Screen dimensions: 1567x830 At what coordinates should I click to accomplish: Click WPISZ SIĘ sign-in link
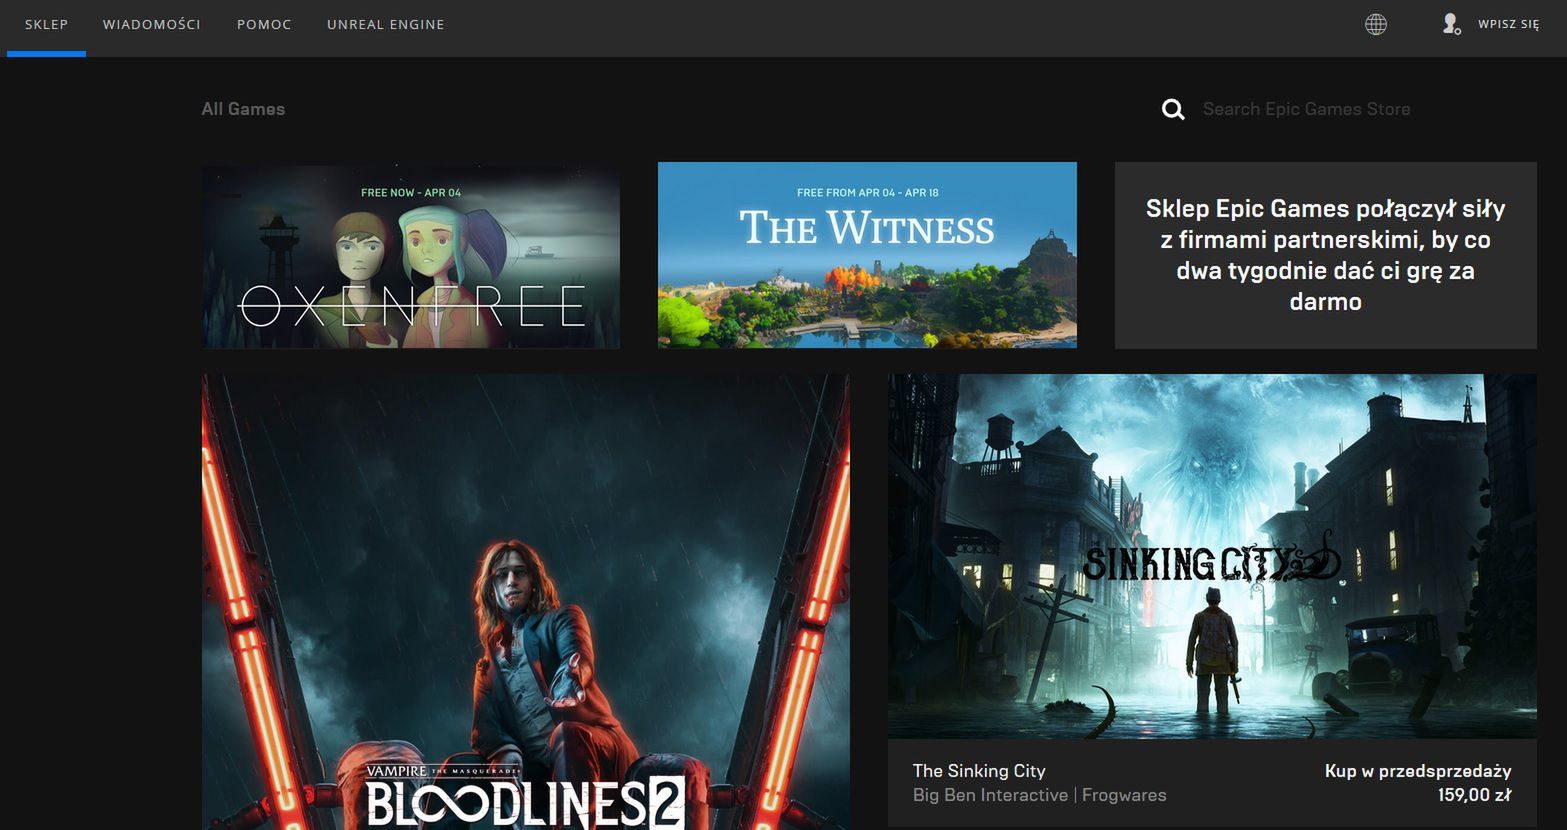click(1508, 25)
